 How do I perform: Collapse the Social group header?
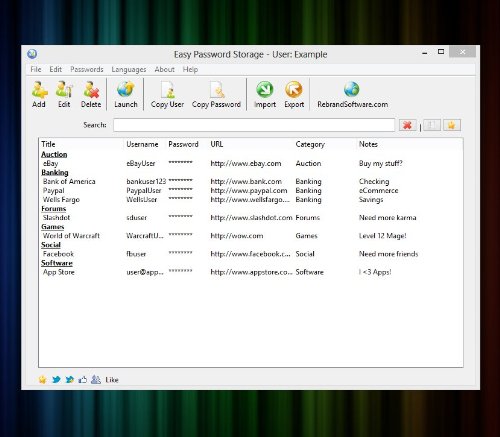click(51, 245)
